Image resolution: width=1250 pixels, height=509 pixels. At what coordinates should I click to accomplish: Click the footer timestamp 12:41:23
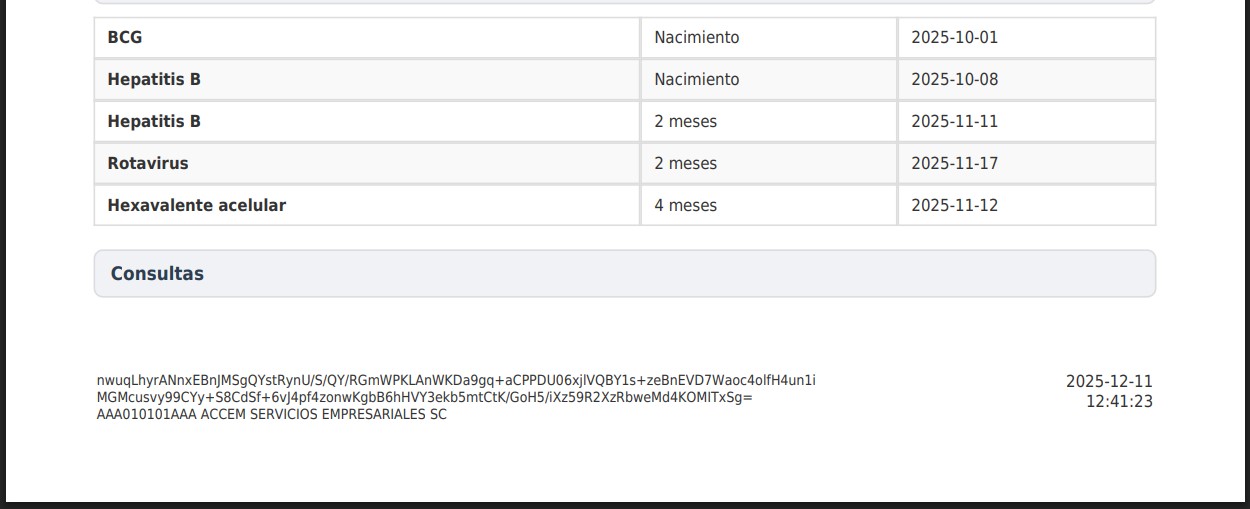pos(1119,402)
